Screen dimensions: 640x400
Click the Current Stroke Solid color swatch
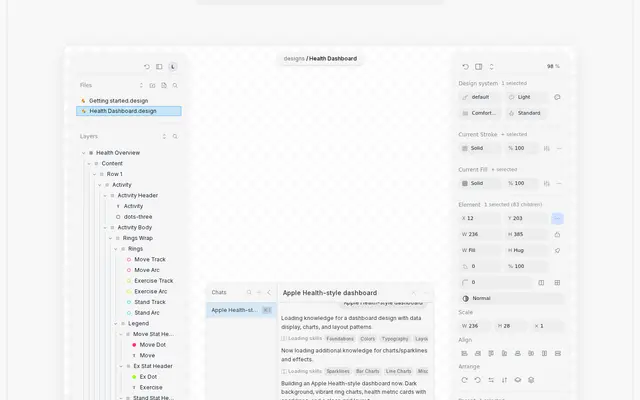click(x=464, y=148)
